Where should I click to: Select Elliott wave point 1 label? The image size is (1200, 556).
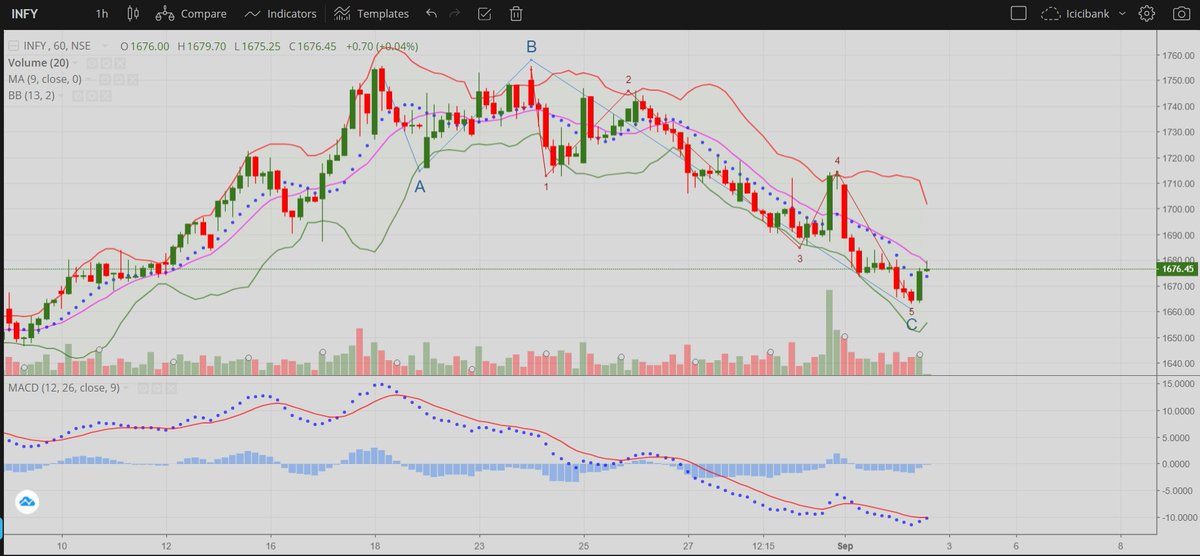pyautogui.click(x=546, y=186)
